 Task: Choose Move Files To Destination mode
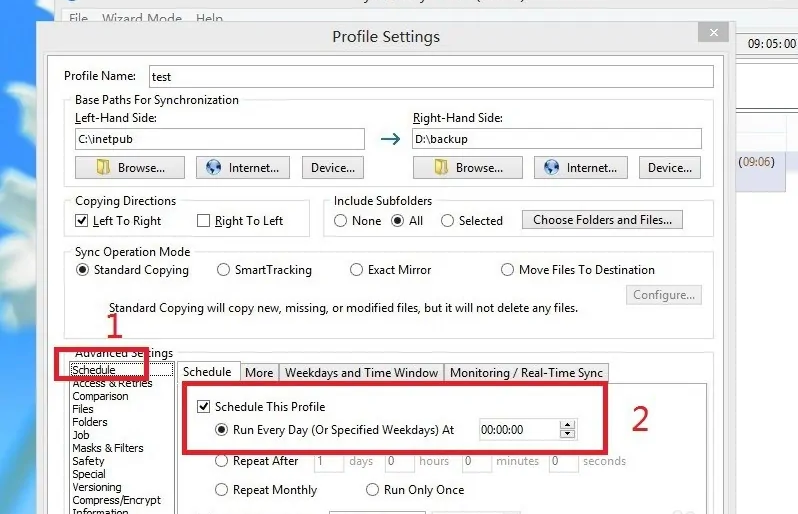(x=507, y=269)
